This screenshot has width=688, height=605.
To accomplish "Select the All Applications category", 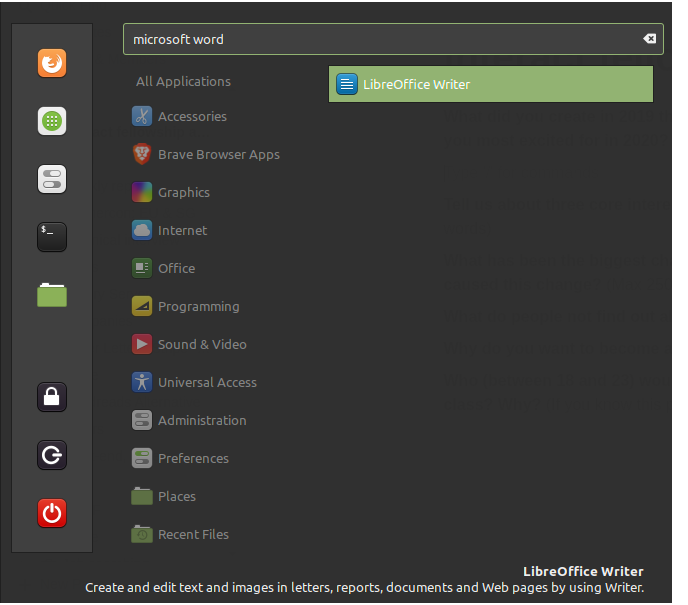I will (183, 82).
